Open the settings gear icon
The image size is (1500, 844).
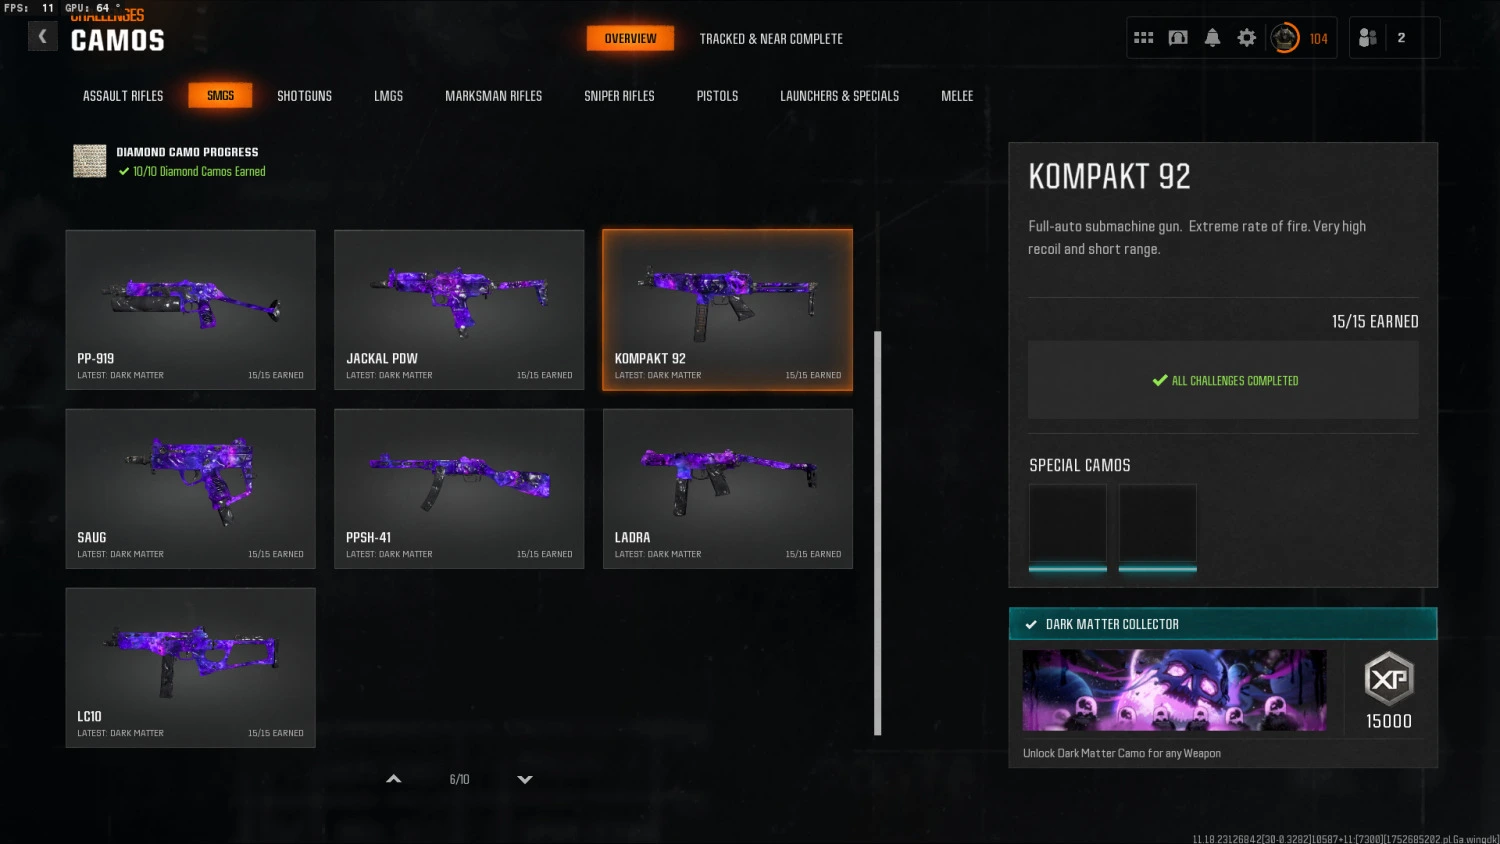pyautogui.click(x=1246, y=38)
